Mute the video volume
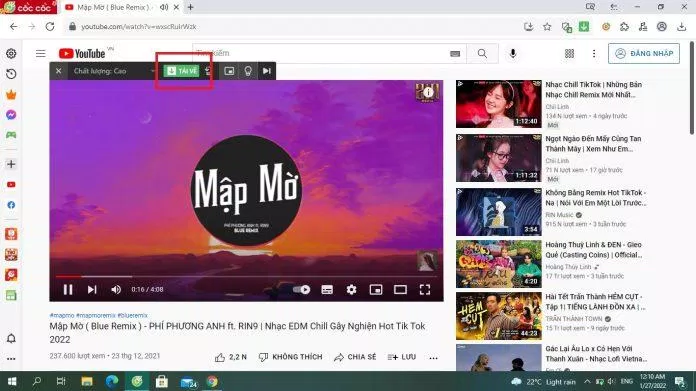Image resolution: width=696 pixels, height=391 pixels. pyautogui.click(x=116, y=290)
